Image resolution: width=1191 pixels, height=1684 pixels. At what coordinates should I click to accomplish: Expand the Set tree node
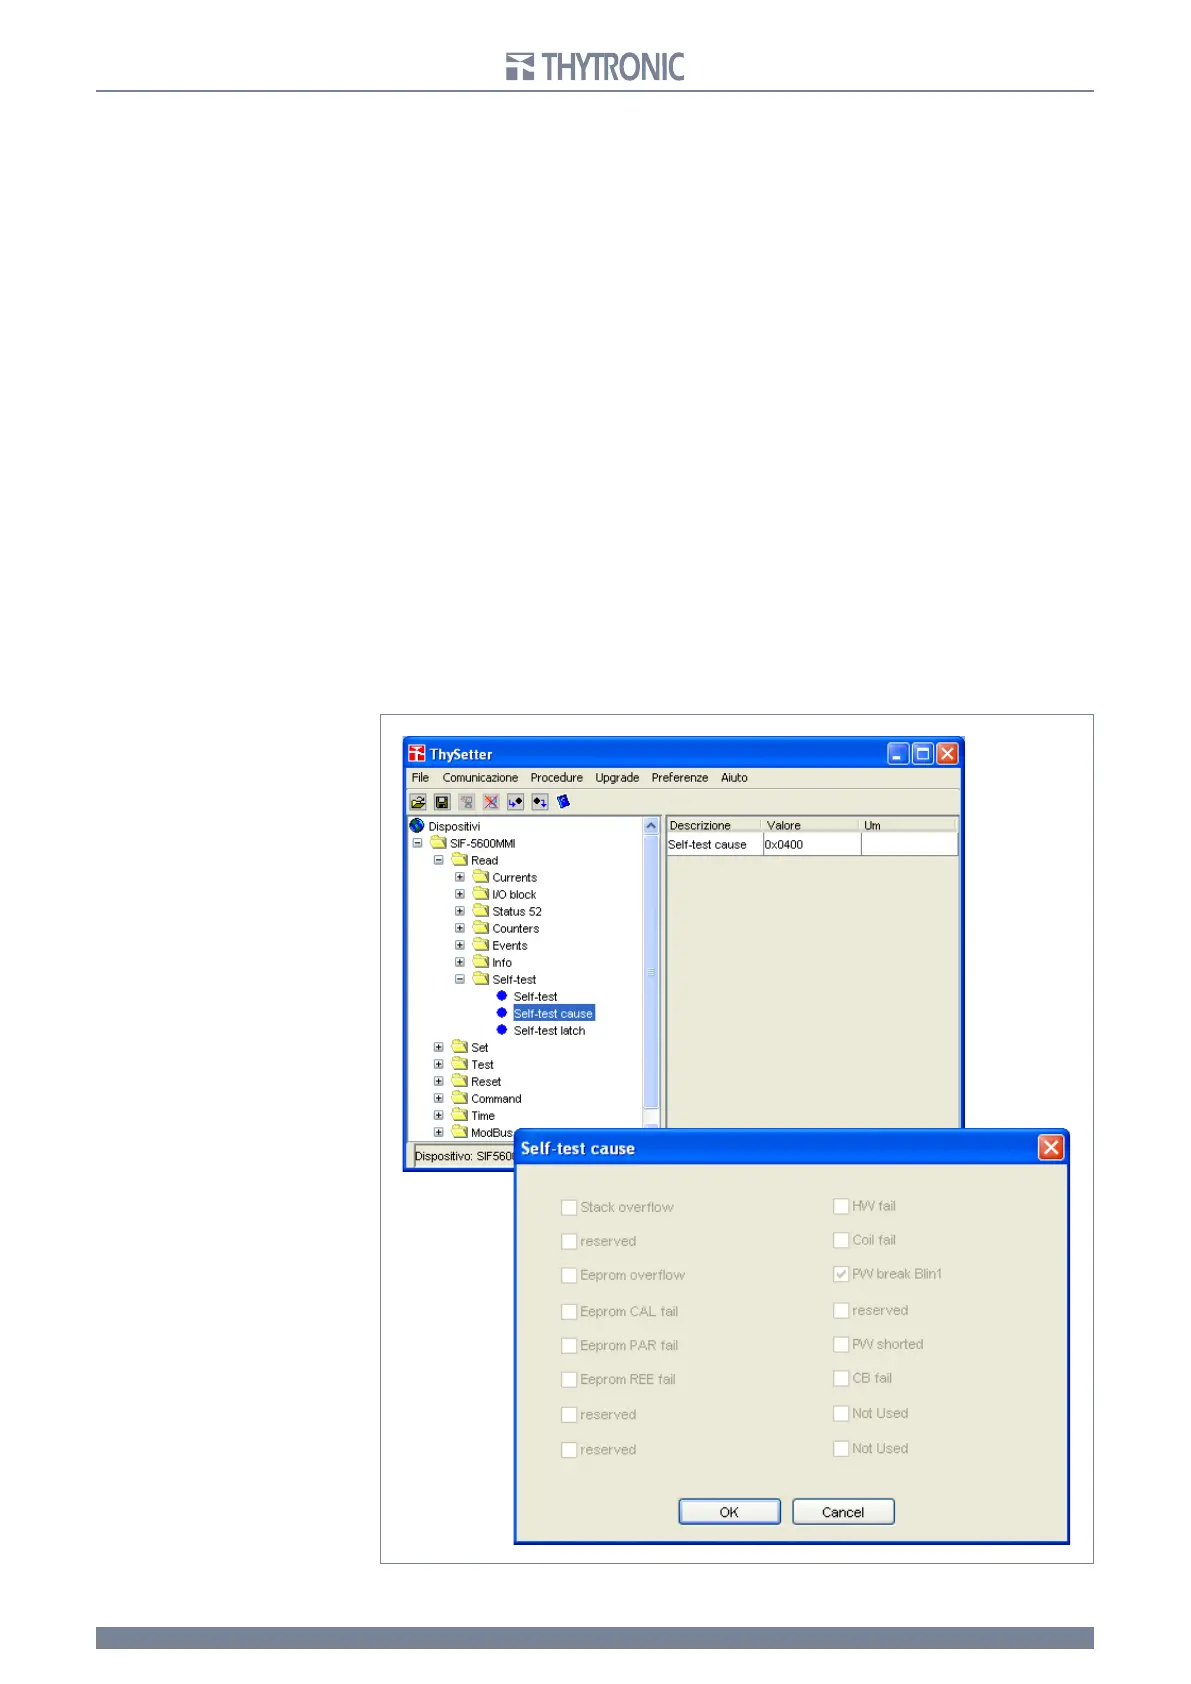438,1047
